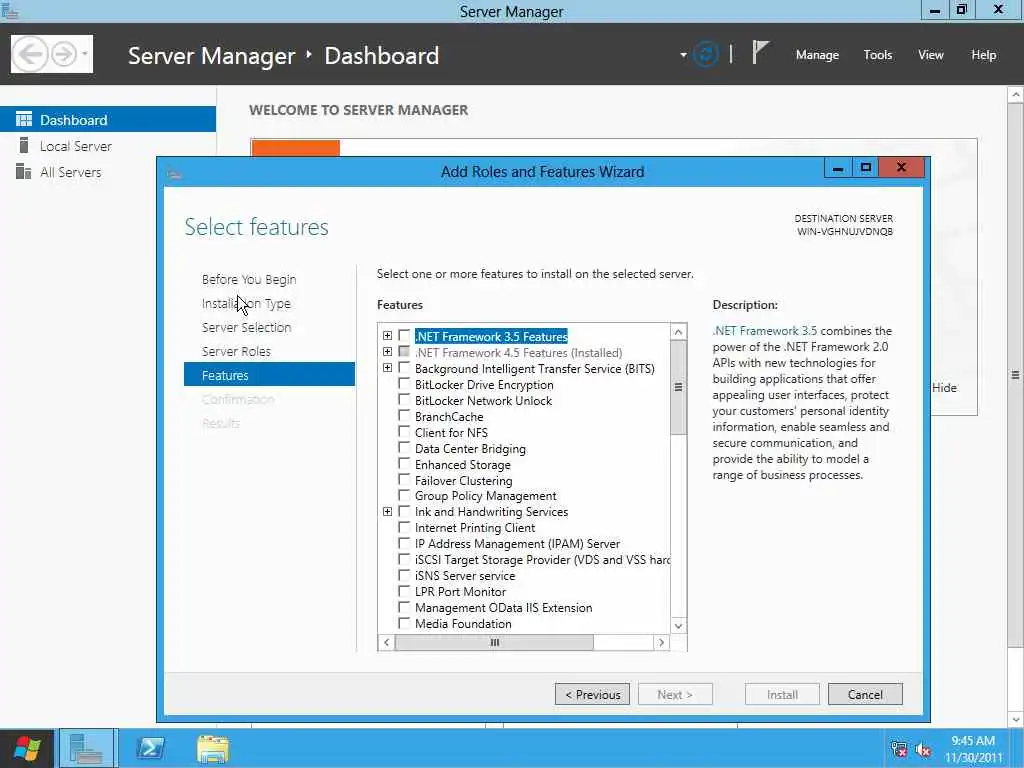The image size is (1024, 768).
Task: Go to the Server Selection wizard step
Action: (246, 327)
